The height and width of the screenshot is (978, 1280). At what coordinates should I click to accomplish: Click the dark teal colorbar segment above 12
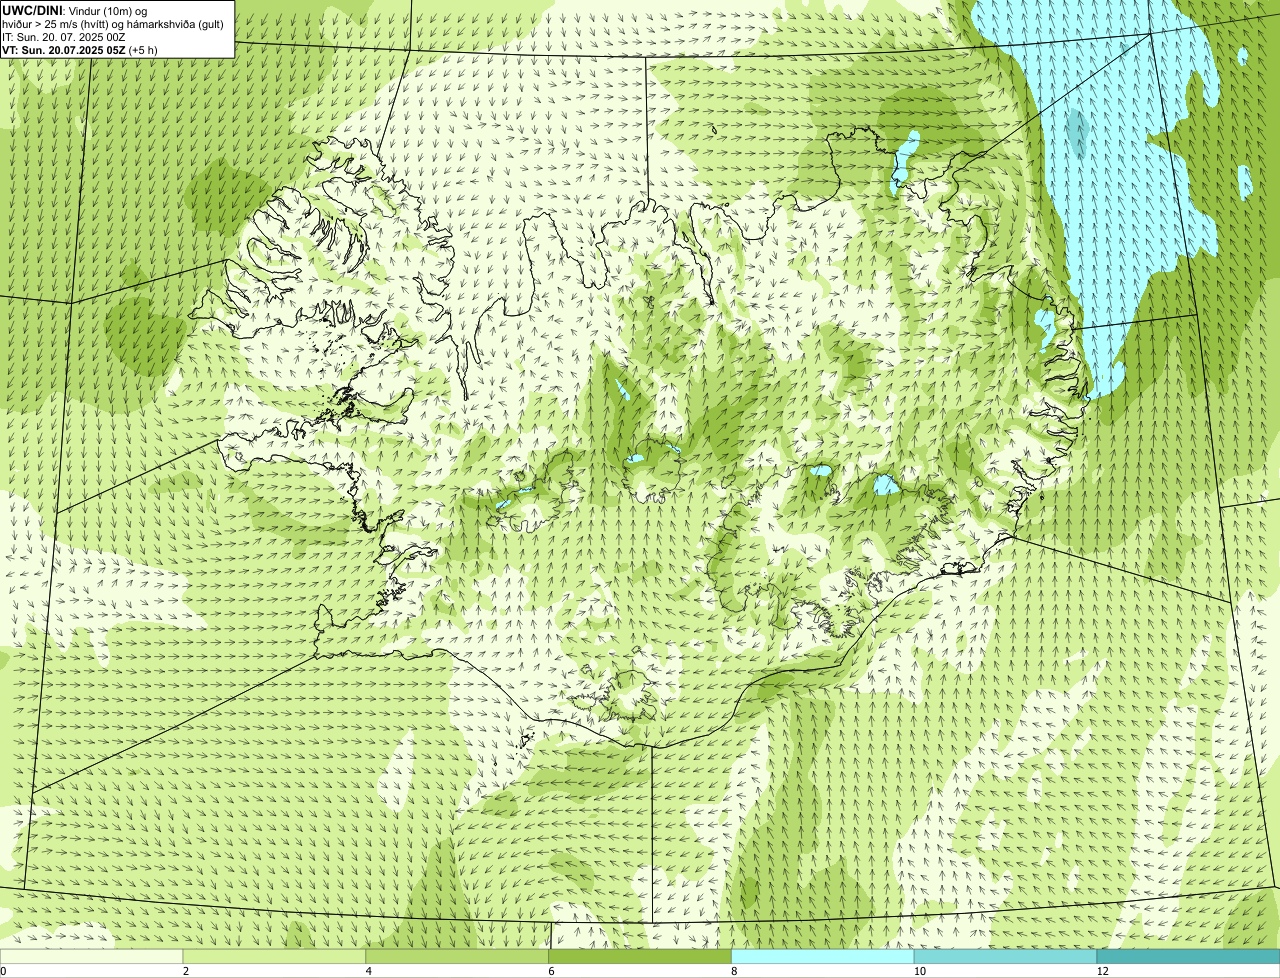tap(1188, 956)
